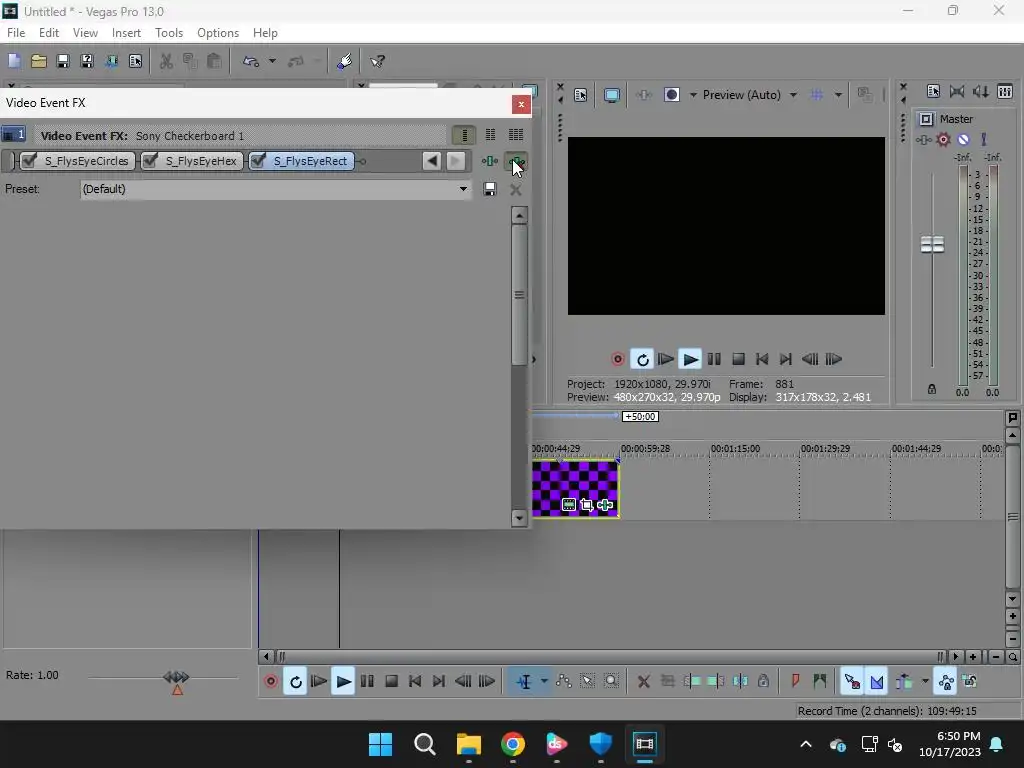Open the Edit menu
Screen dimensions: 1024x768
coord(48,33)
